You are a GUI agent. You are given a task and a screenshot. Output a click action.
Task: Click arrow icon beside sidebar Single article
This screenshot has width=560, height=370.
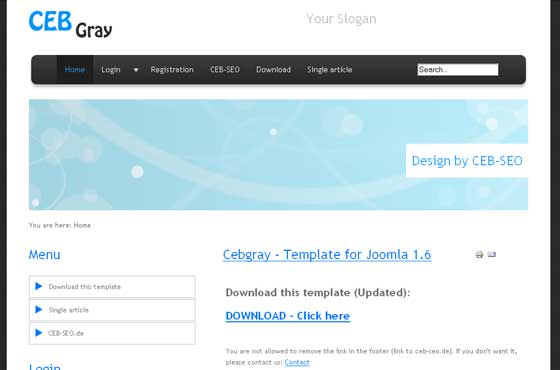(x=39, y=309)
